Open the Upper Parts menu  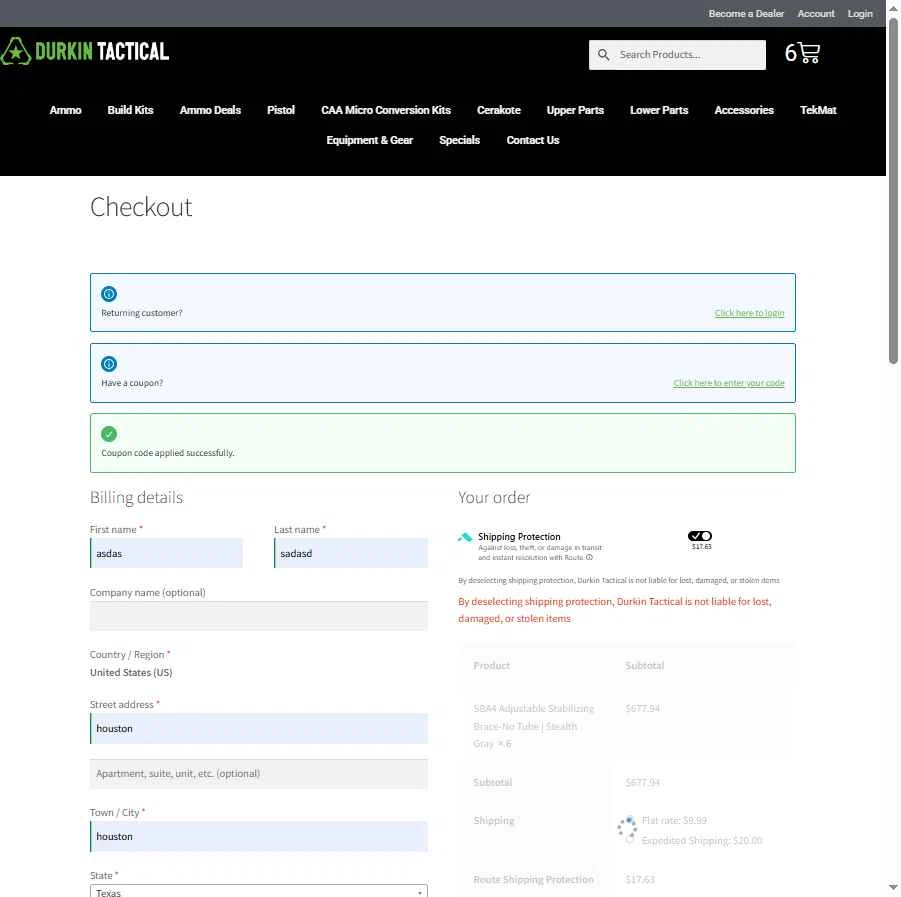pos(575,110)
